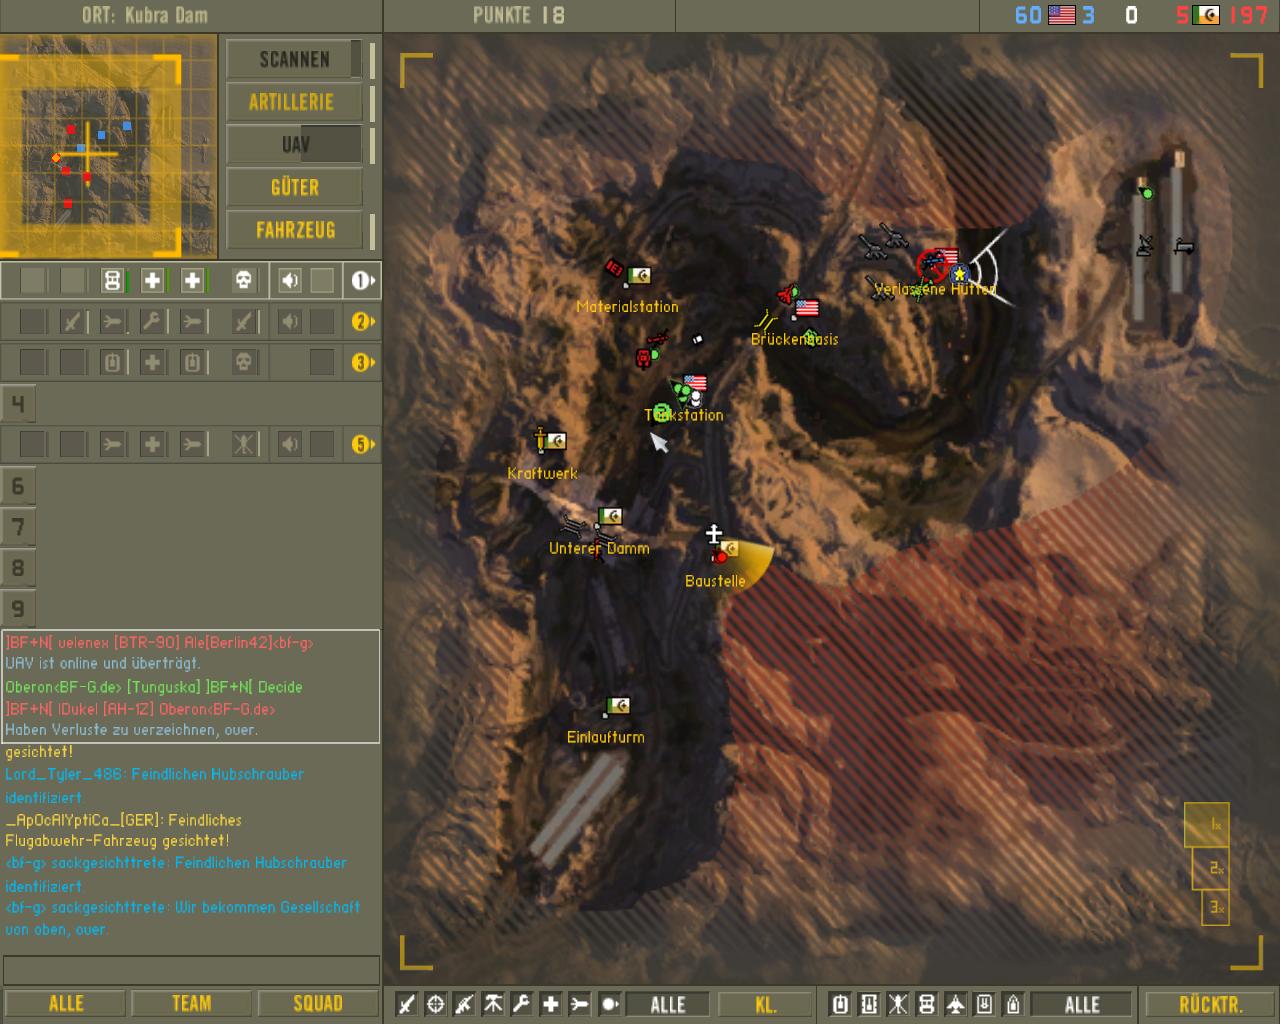Switch chat channel to TEAM
The image size is (1280, 1024).
pos(192,1004)
